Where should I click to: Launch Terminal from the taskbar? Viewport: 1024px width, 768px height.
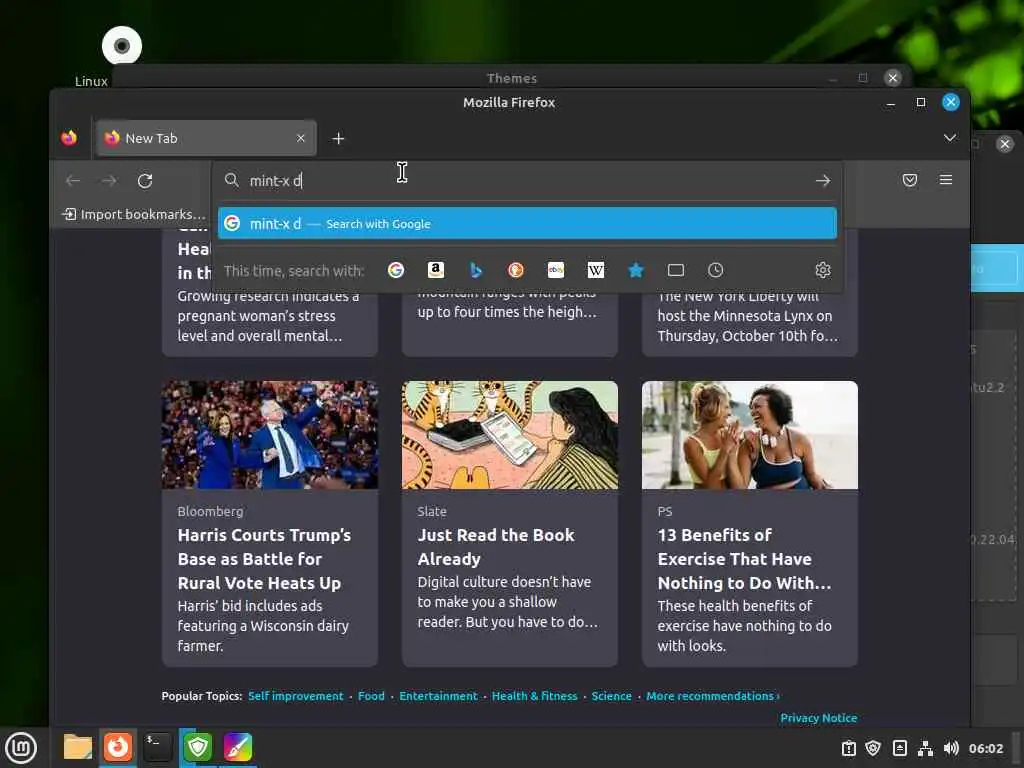click(x=157, y=747)
